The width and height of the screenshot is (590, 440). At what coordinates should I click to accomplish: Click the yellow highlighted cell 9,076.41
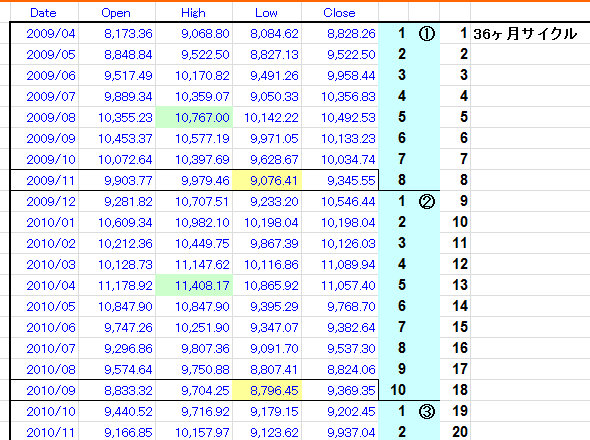[267, 181]
